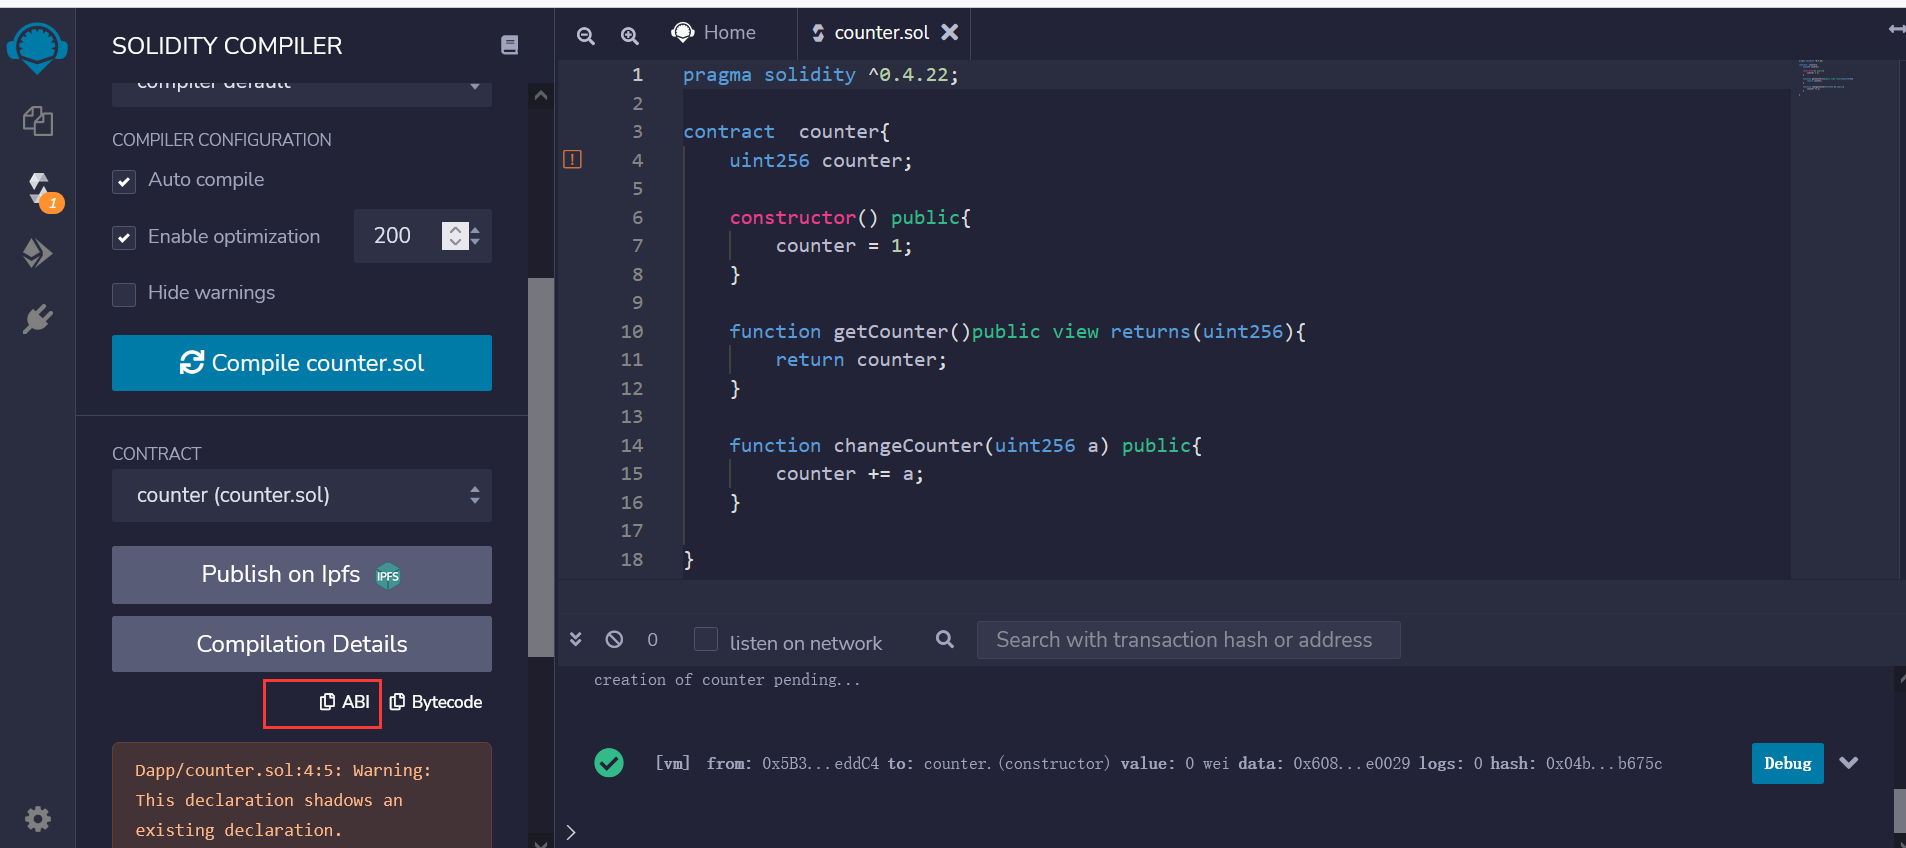The height and width of the screenshot is (848, 1906).
Task: Switch to the Home tab
Action: [714, 32]
